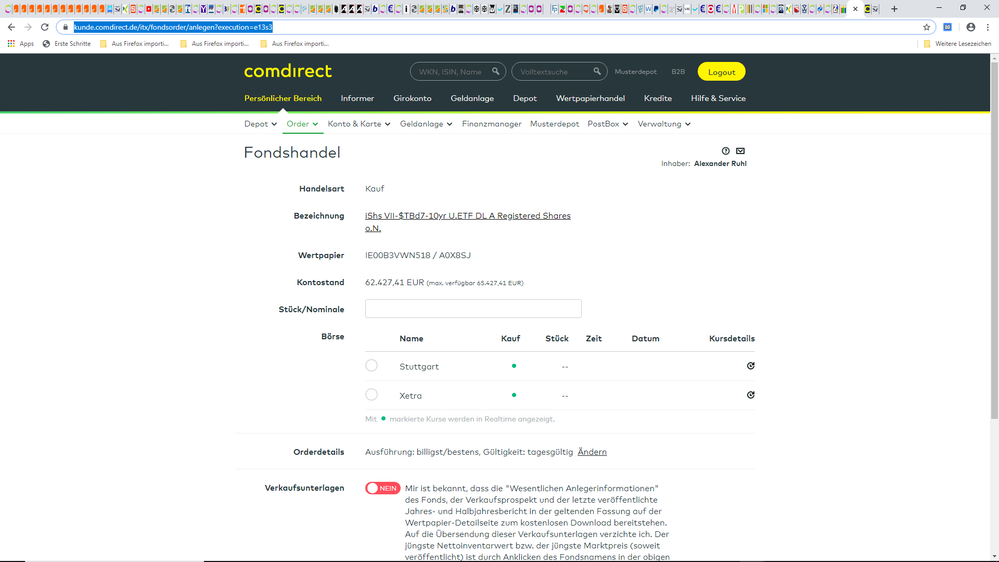The image size is (999, 562).
Task: Reload the page in the browser
Action: tap(45, 27)
